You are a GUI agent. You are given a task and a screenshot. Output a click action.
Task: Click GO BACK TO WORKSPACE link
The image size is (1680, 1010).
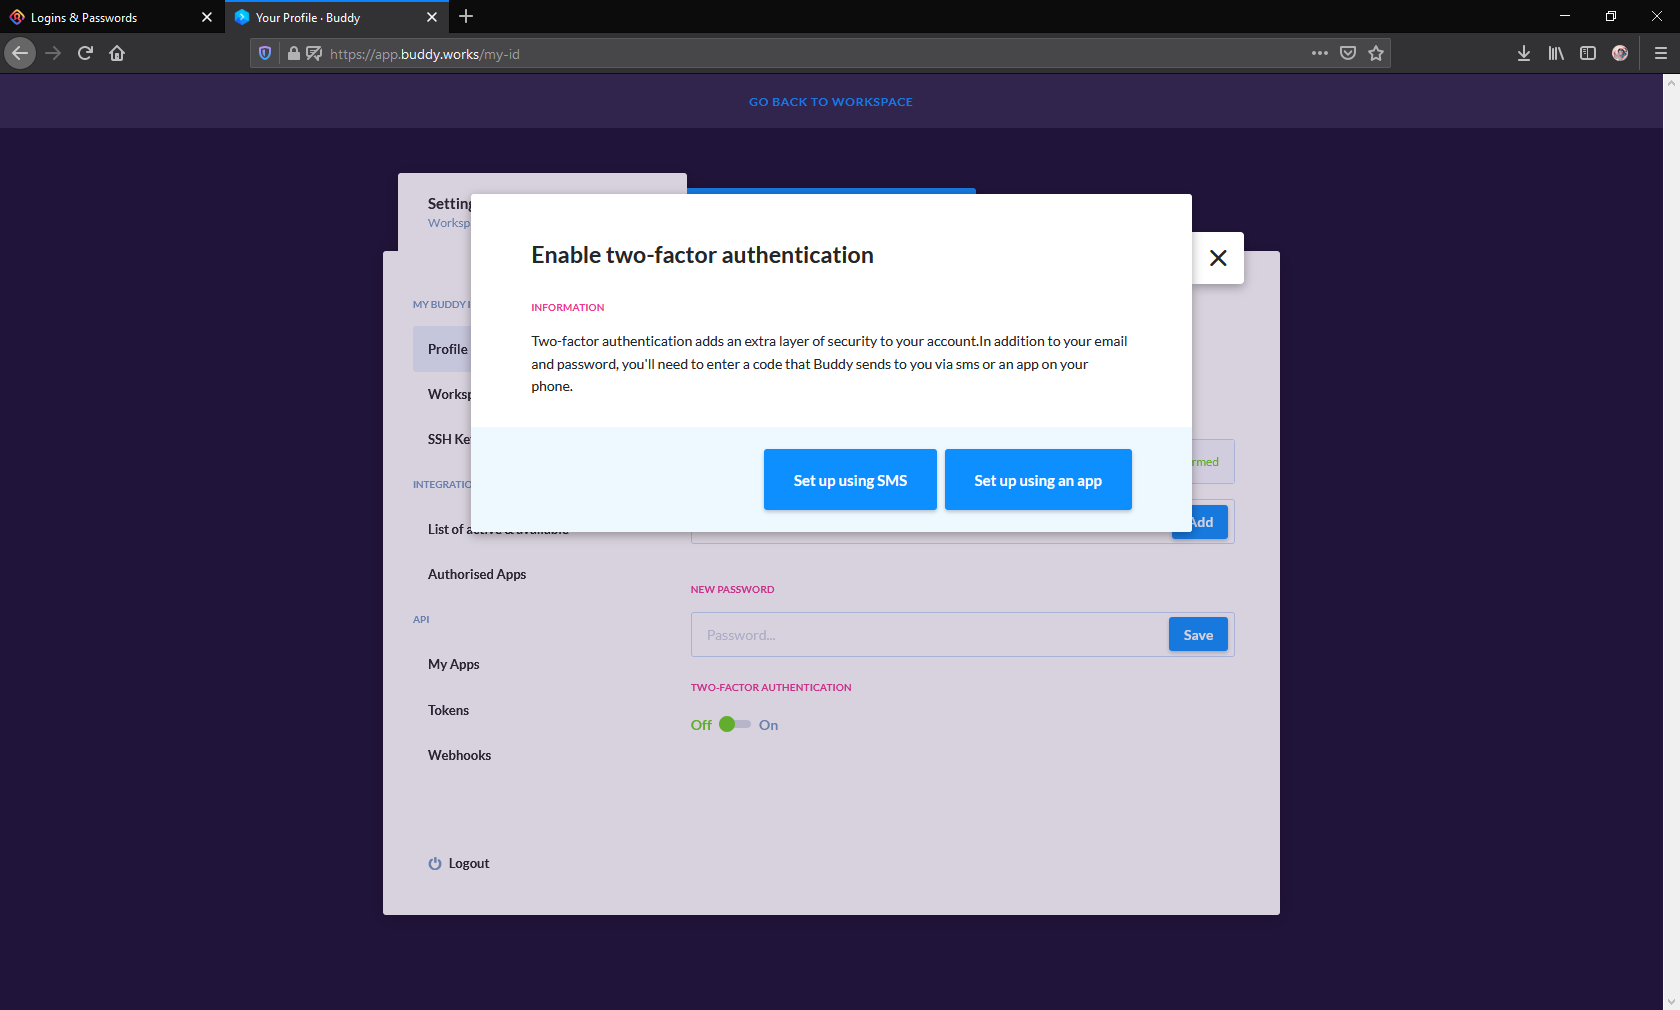coord(830,102)
